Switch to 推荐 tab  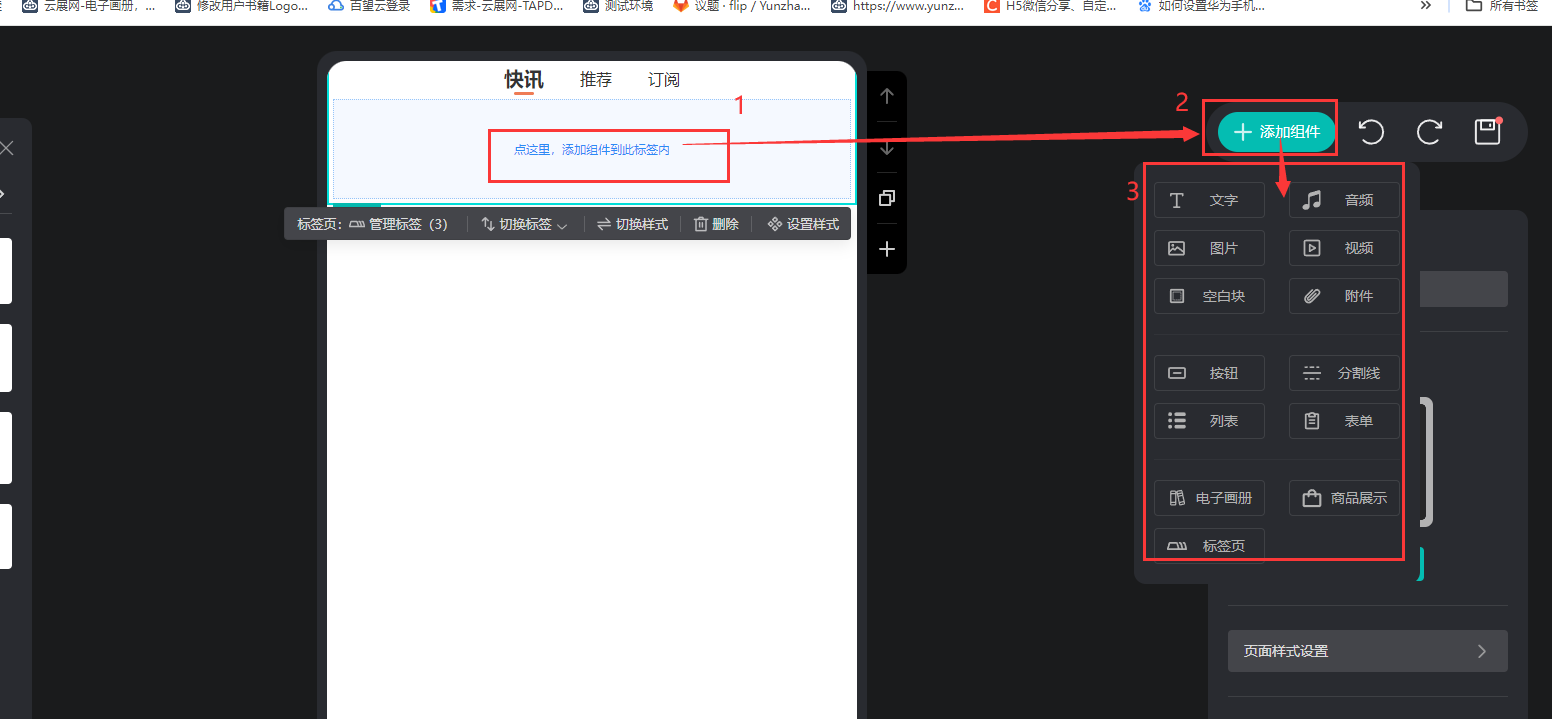click(x=596, y=80)
